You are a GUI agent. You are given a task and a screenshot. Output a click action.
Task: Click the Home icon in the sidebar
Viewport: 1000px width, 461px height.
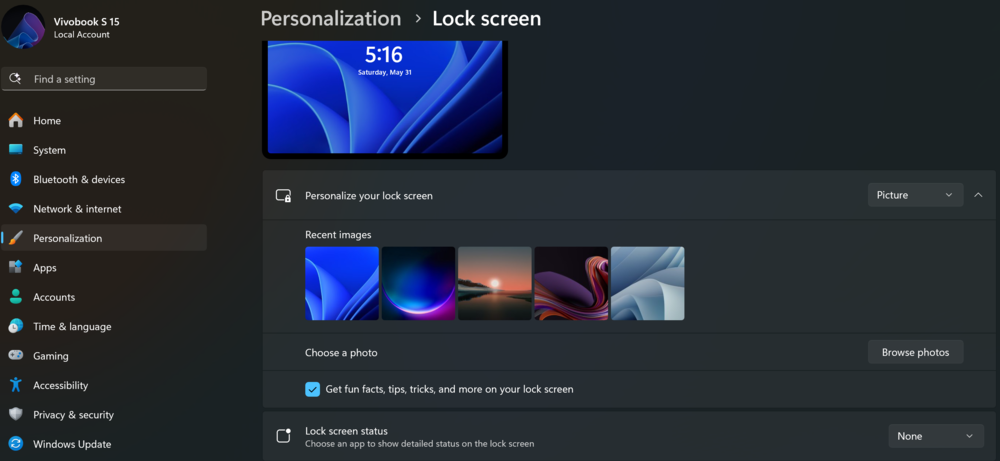tap(16, 121)
